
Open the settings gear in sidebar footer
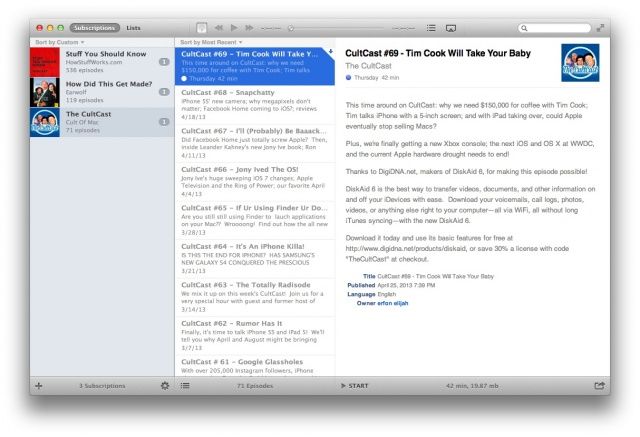pos(165,386)
